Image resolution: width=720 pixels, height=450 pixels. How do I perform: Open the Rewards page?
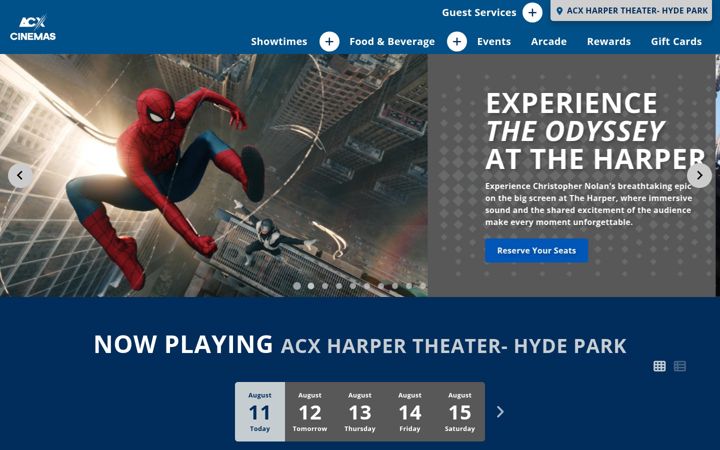coord(609,41)
